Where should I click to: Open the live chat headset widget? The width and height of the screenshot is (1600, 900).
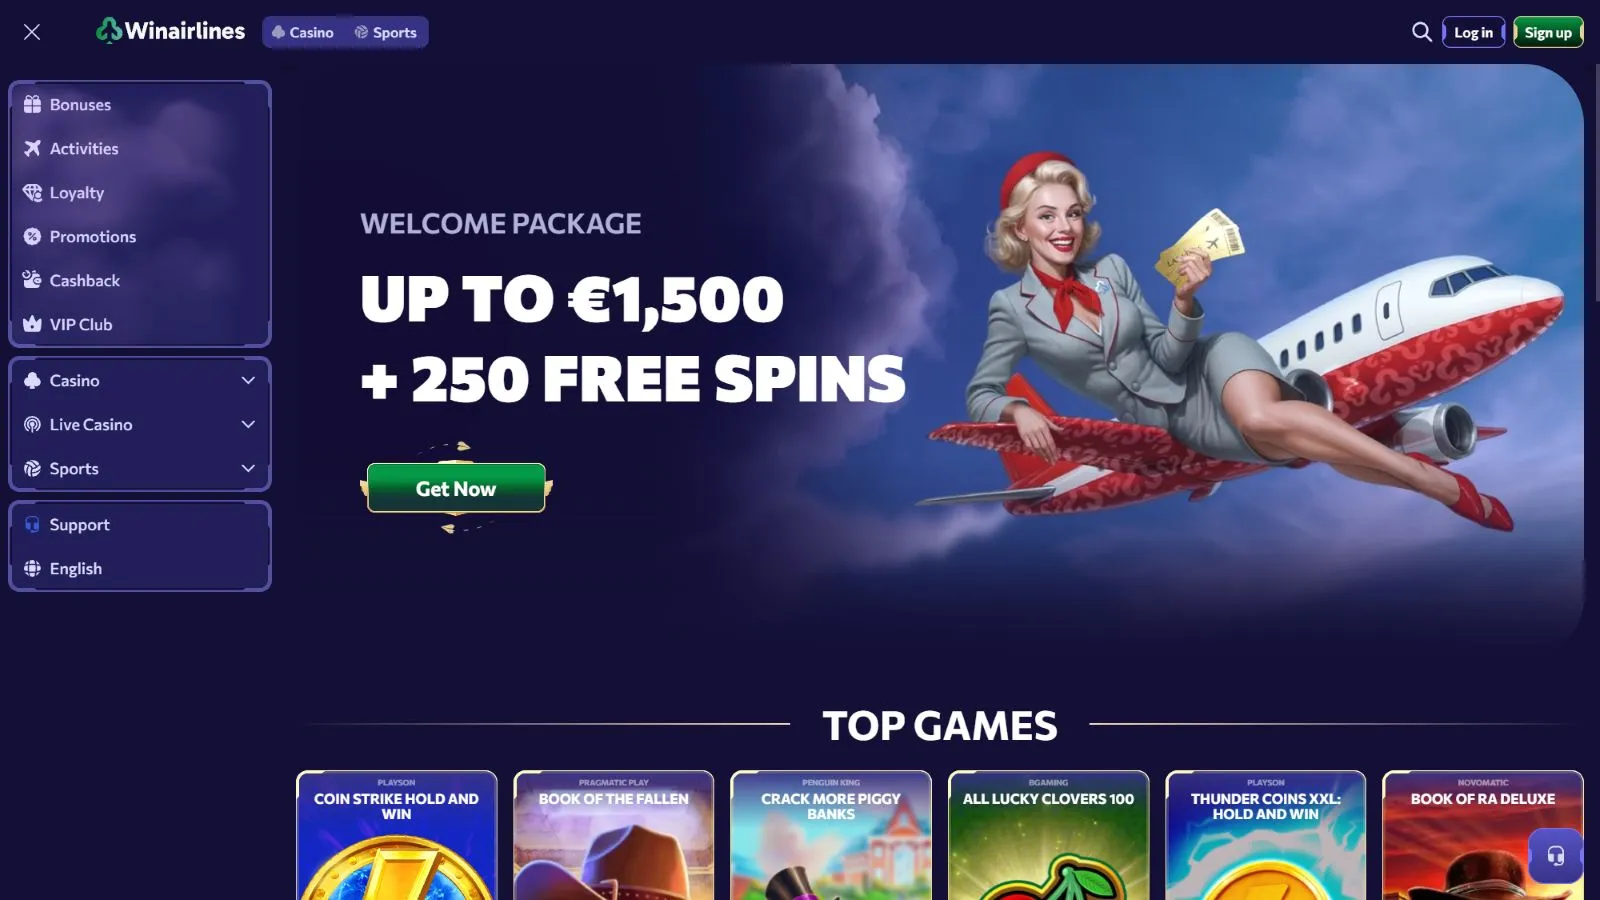coord(1556,855)
